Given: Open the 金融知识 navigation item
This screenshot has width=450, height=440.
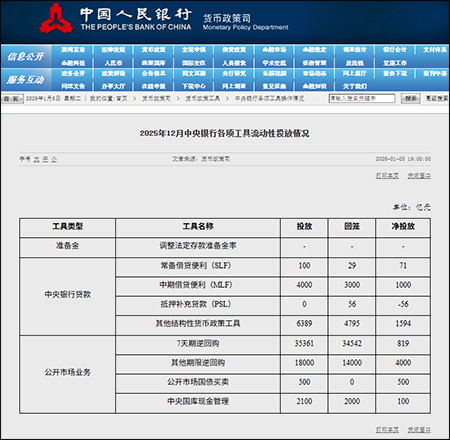Looking at the screenshot, I should (314, 86).
